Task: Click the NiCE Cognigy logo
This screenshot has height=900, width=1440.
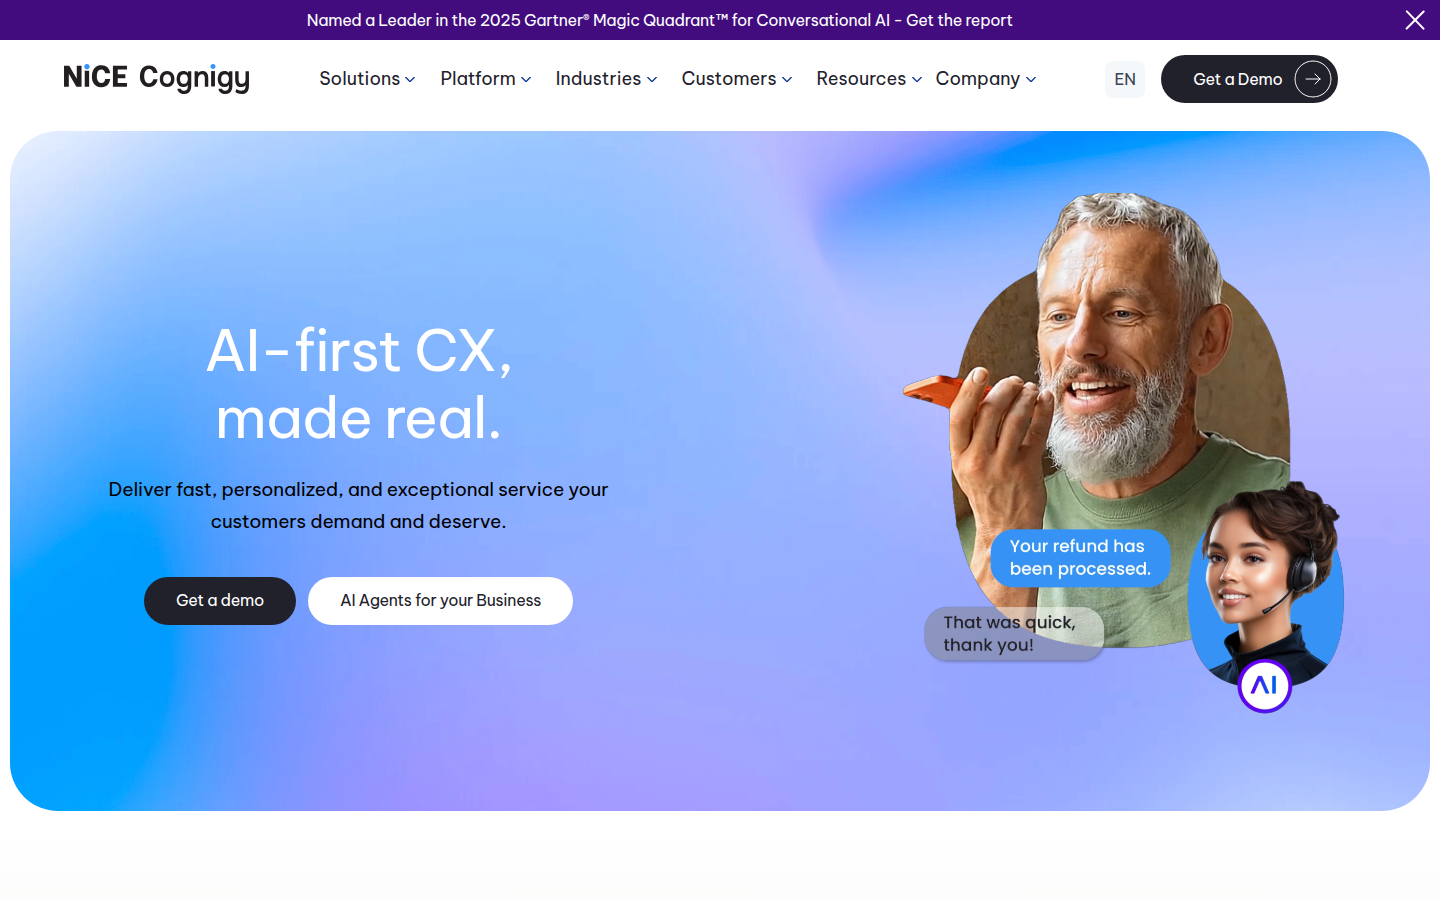Action: (156, 78)
